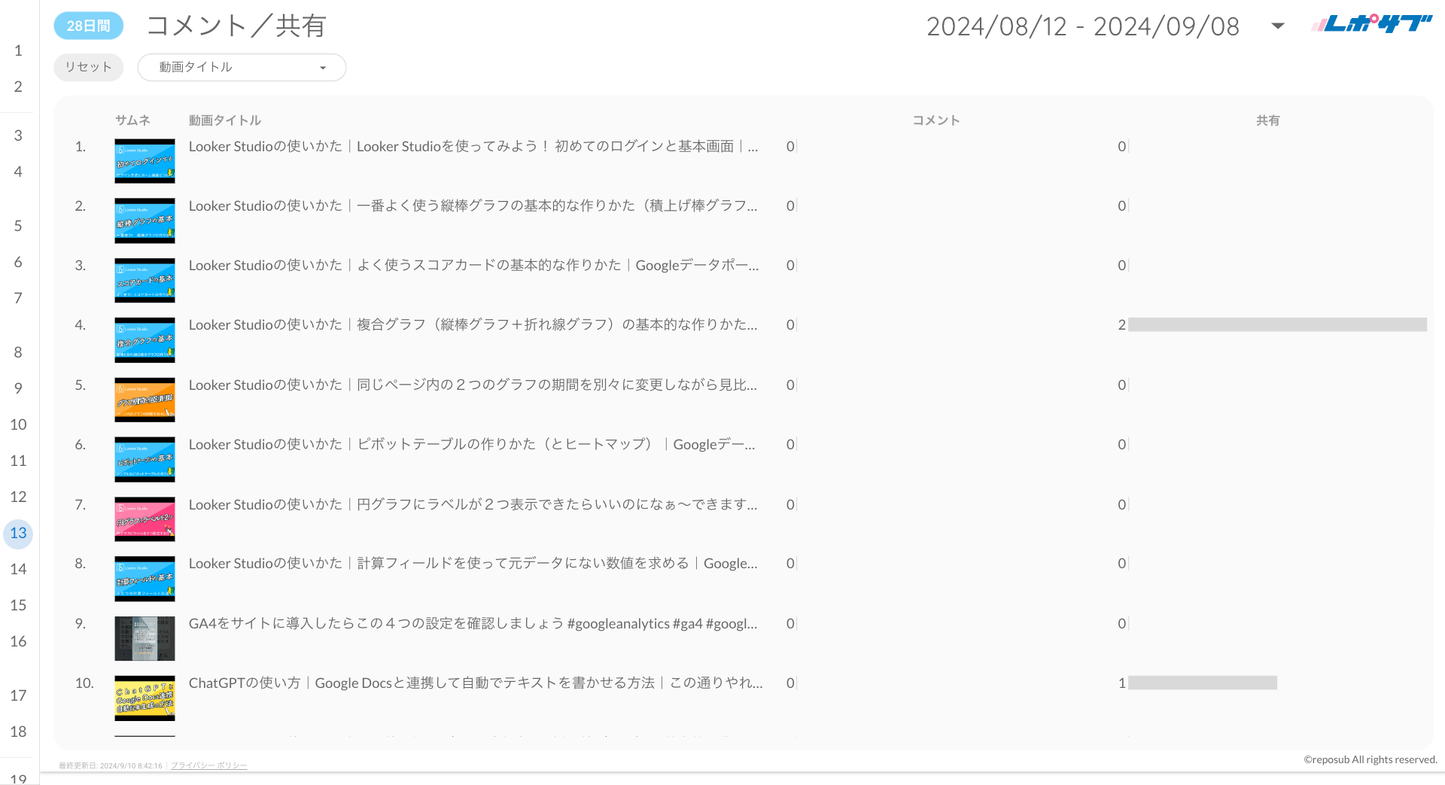The height and width of the screenshot is (785, 1445).
Task: Go to page 8 in sidebar
Action: (x=18, y=352)
